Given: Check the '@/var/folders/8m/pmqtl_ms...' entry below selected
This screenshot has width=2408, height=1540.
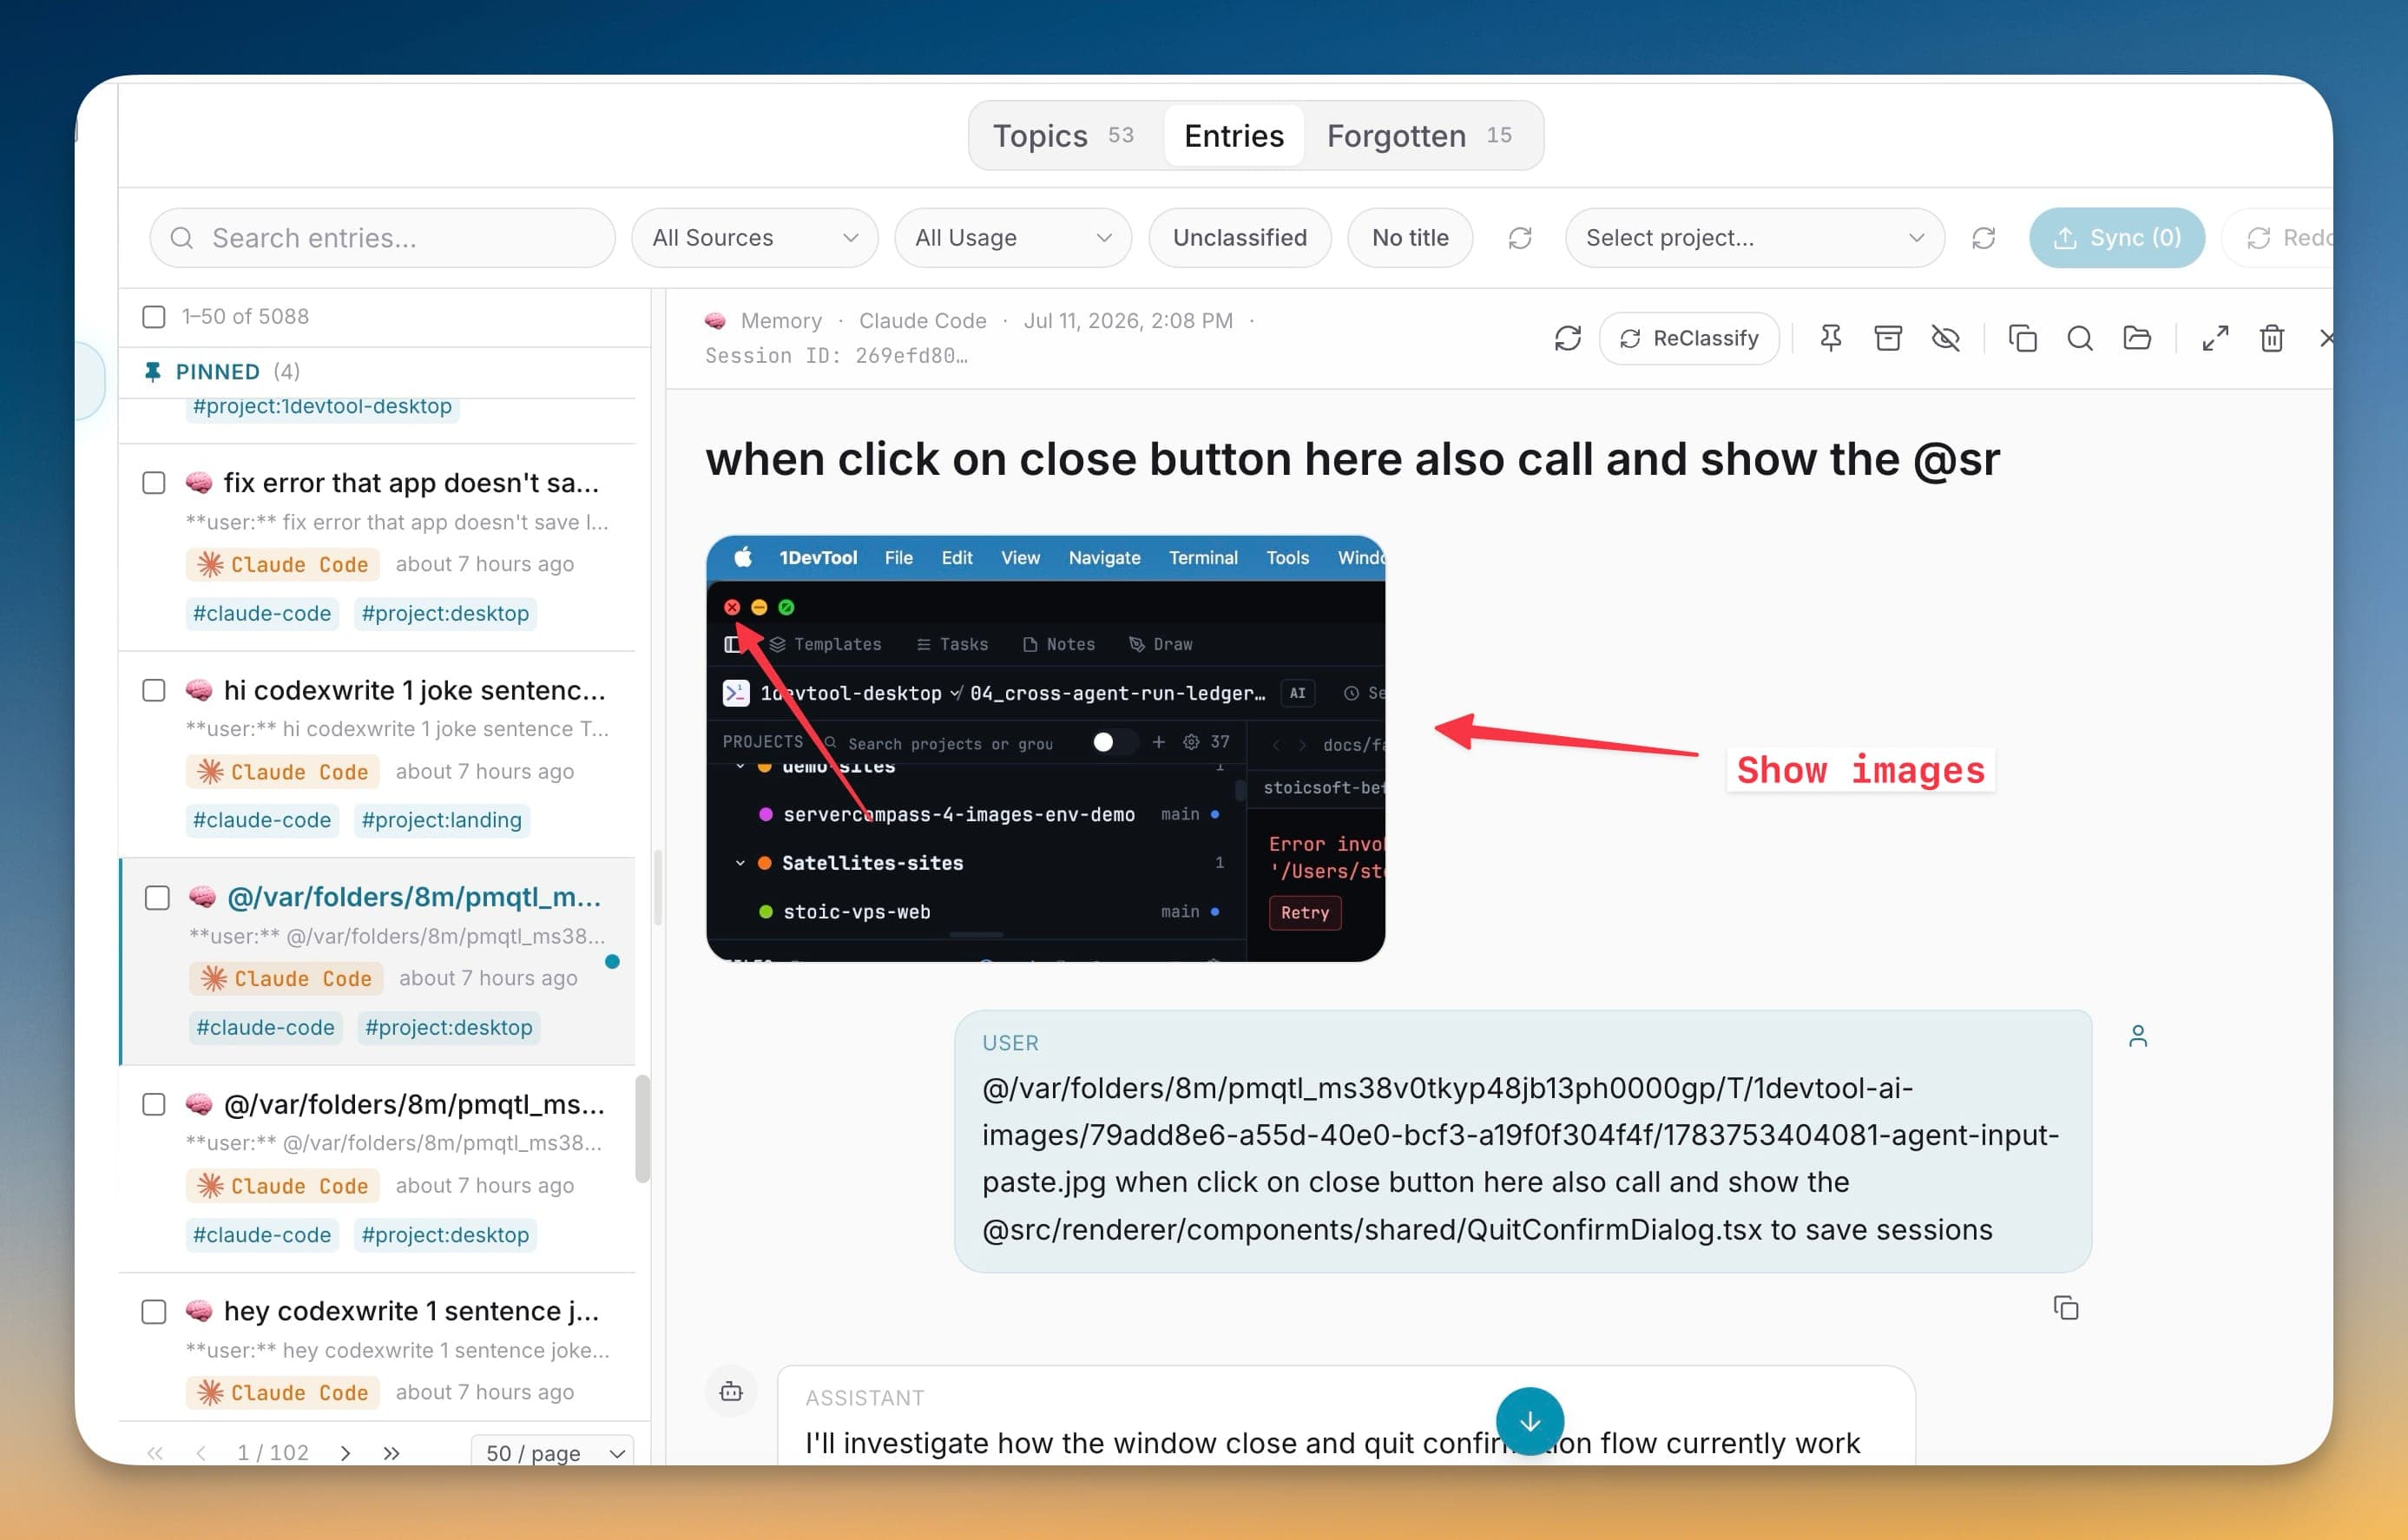Looking at the screenshot, I should tap(154, 1104).
